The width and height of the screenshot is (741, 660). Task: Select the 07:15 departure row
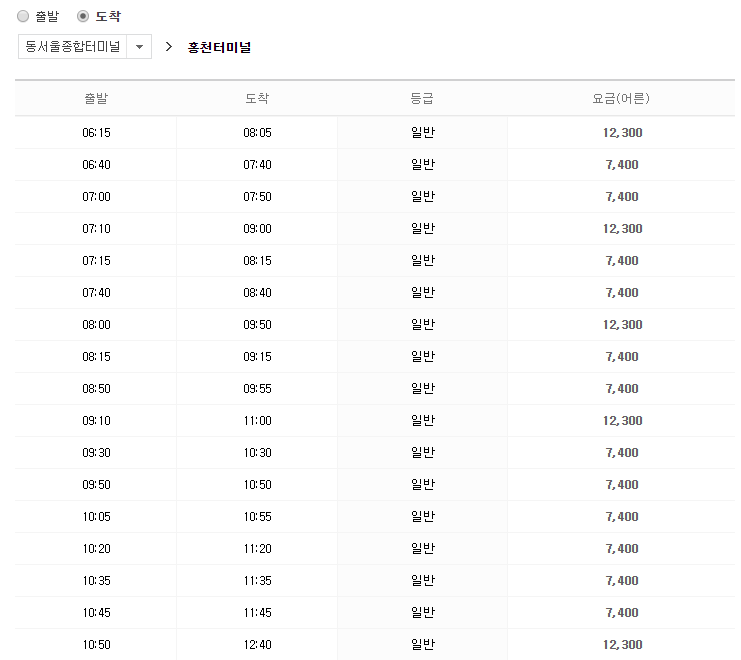click(96, 261)
